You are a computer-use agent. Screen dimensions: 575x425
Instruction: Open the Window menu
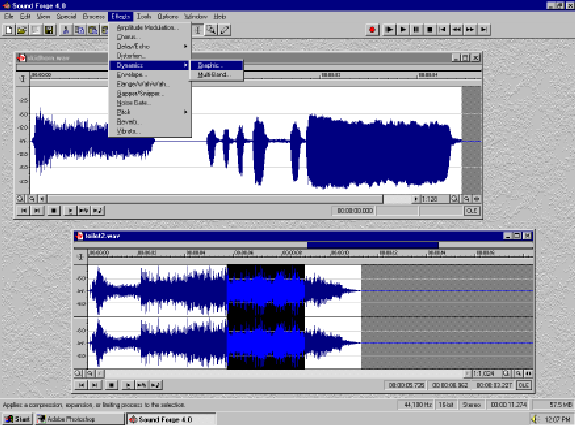point(195,17)
